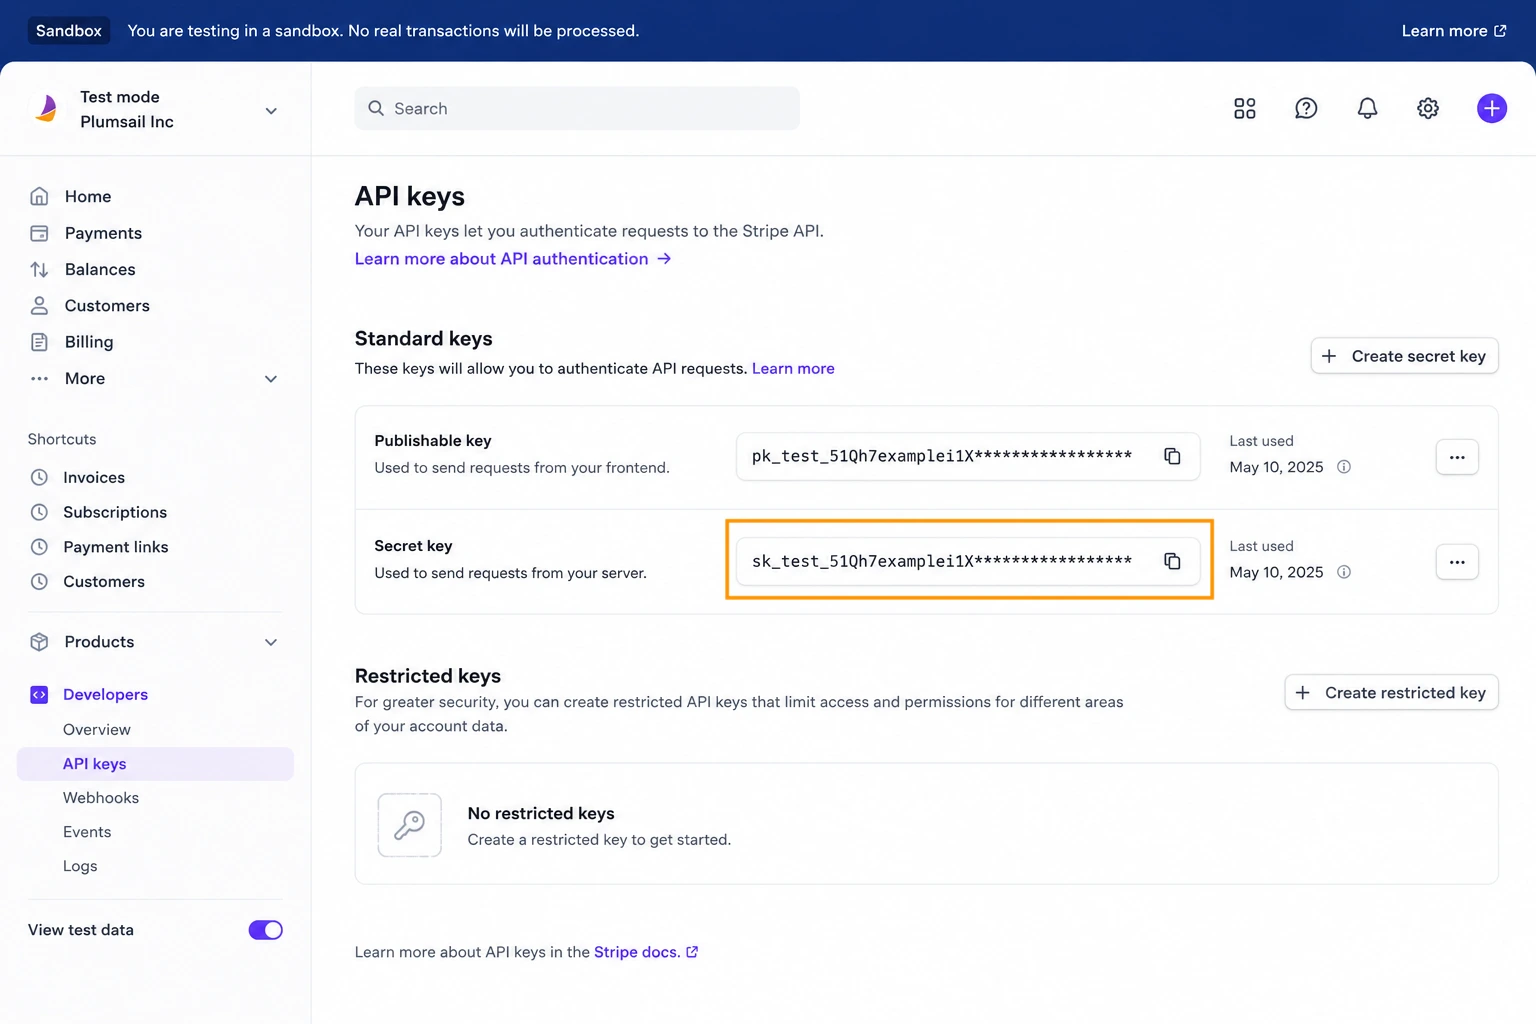
Task: Click Create secret key button
Action: [1404, 356]
